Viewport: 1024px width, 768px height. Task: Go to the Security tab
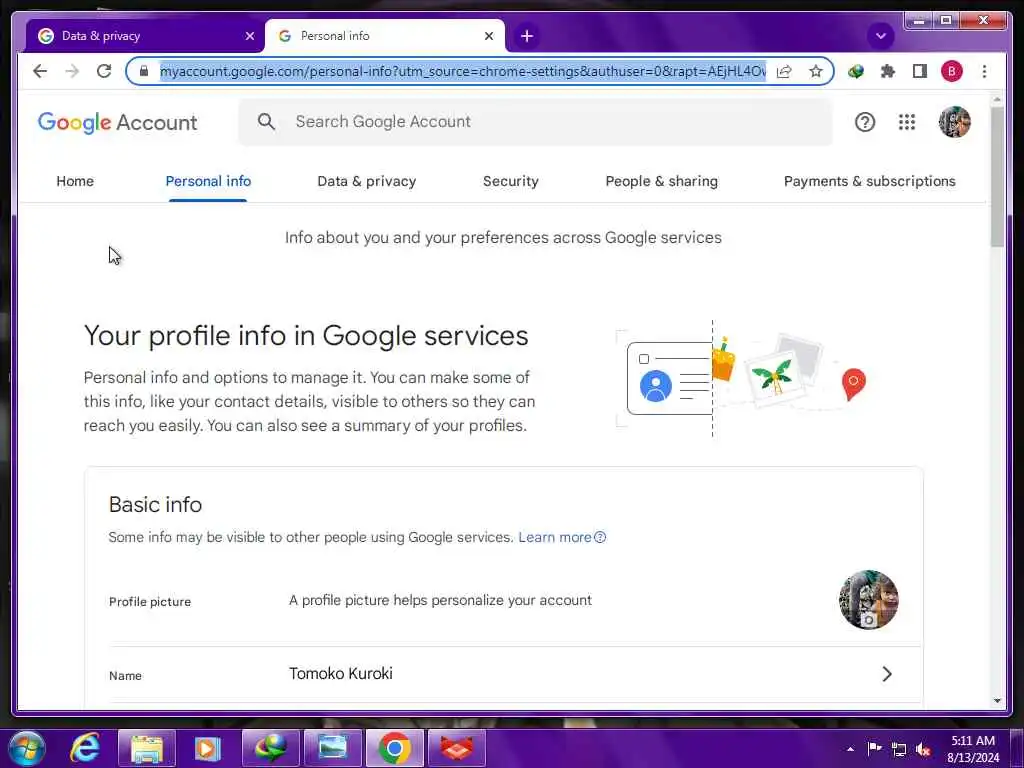511,182
